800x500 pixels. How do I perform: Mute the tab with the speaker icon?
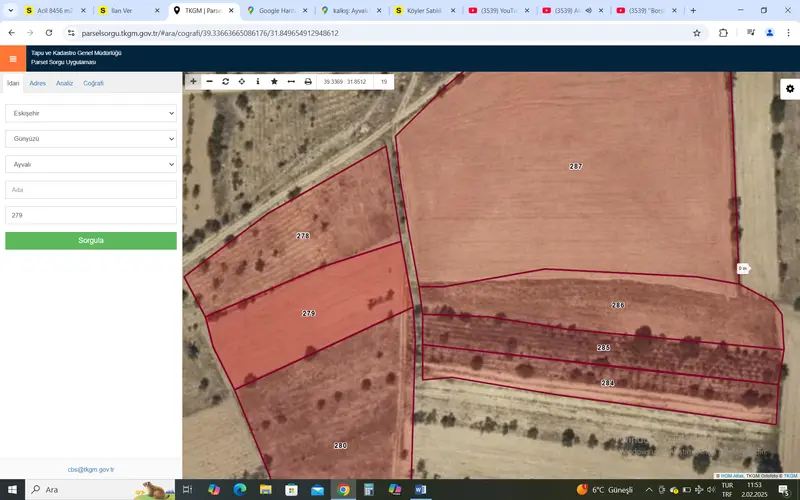[x=588, y=10]
